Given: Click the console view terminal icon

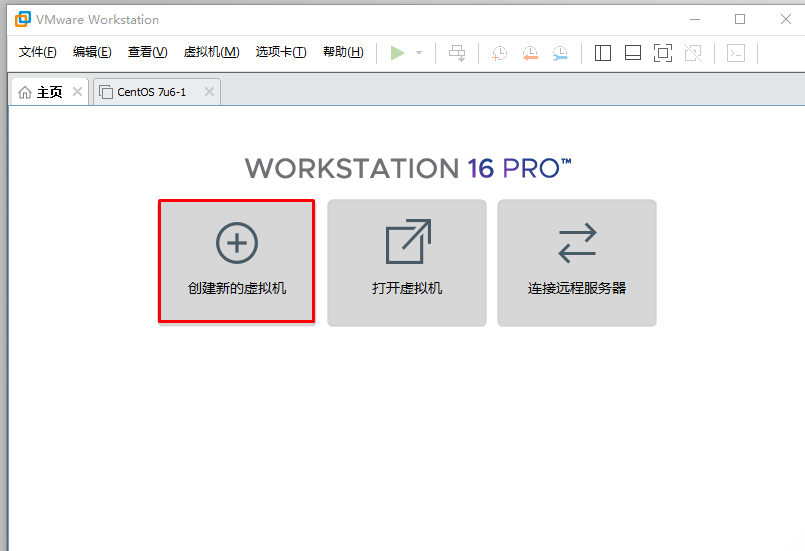Looking at the screenshot, I should tap(736, 53).
